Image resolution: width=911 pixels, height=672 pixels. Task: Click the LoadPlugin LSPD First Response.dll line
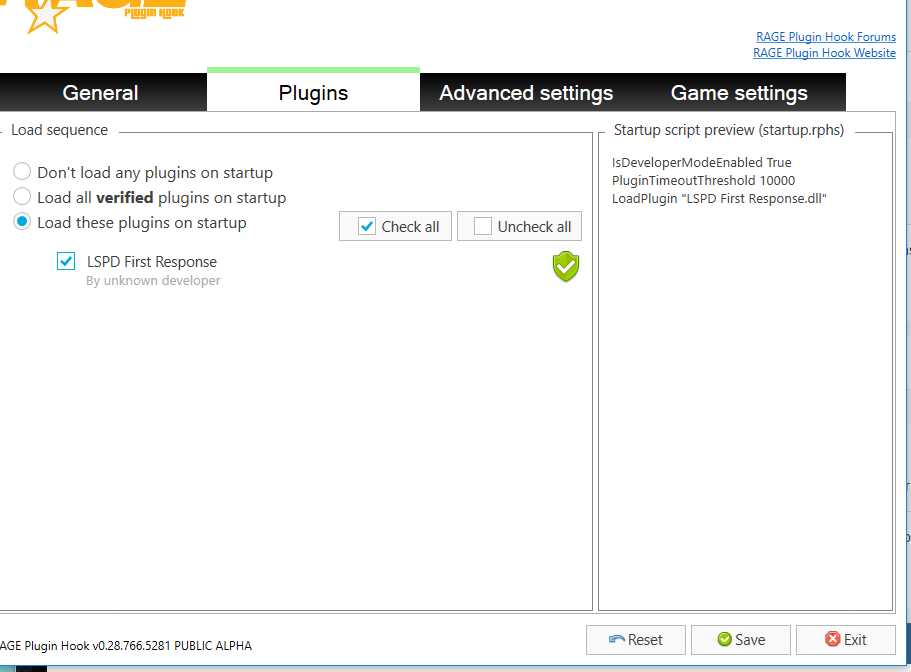pyautogui.click(x=719, y=199)
